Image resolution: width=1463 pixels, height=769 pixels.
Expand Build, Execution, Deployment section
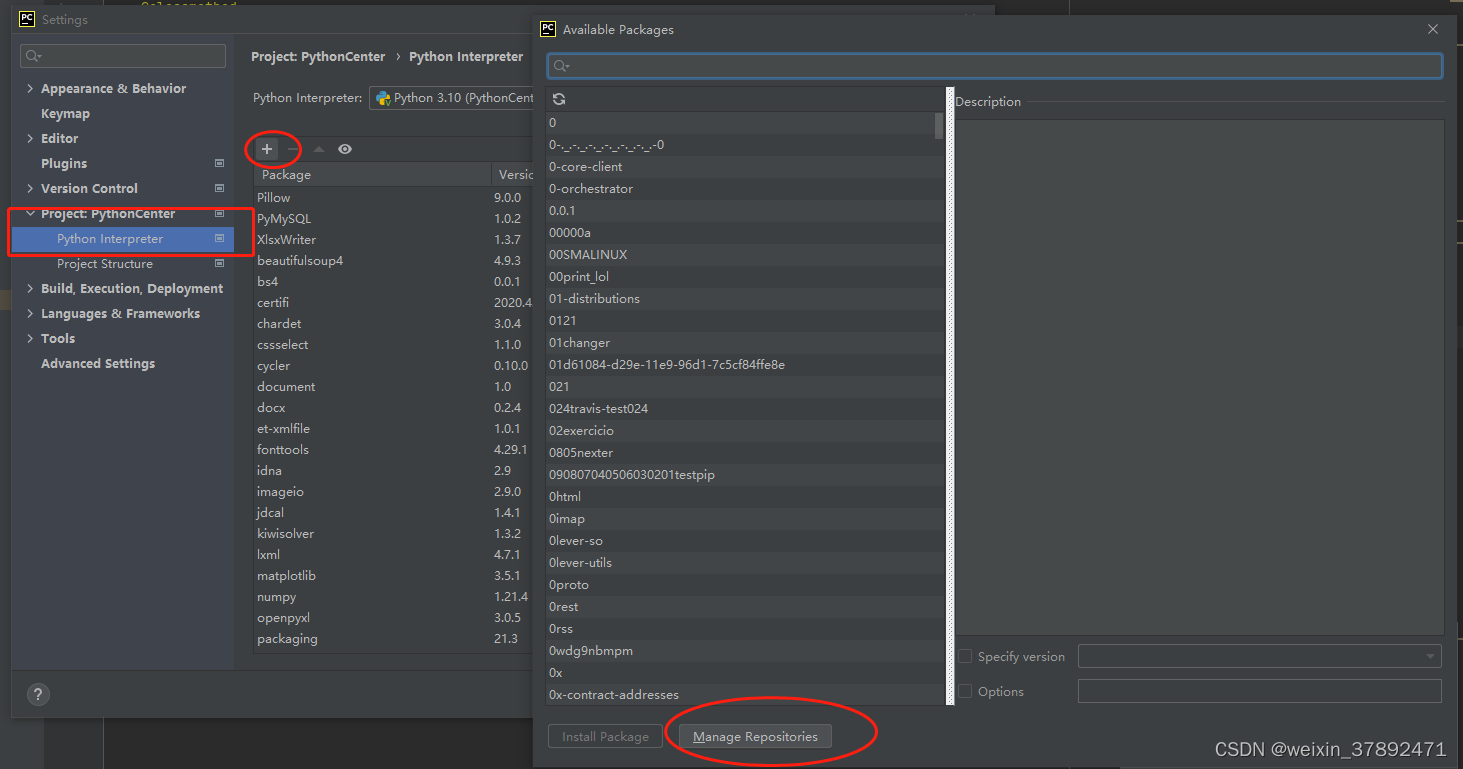(x=30, y=289)
